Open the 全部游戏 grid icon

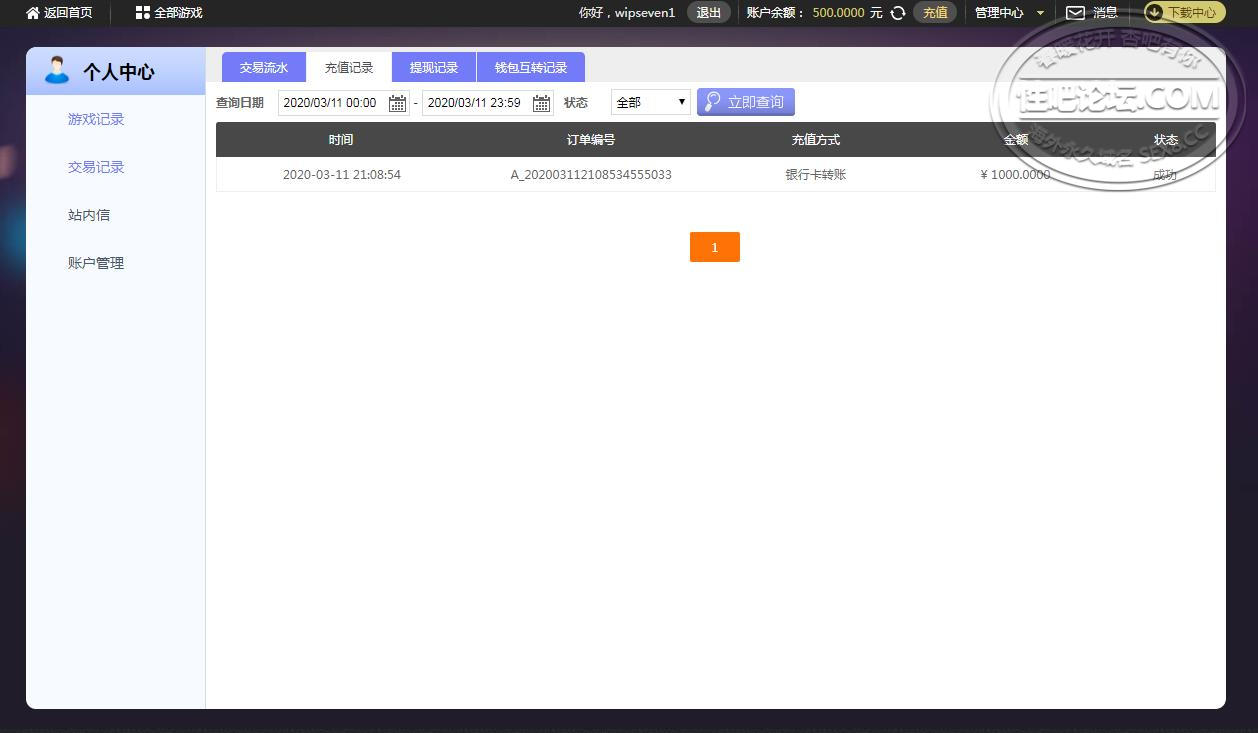point(142,13)
